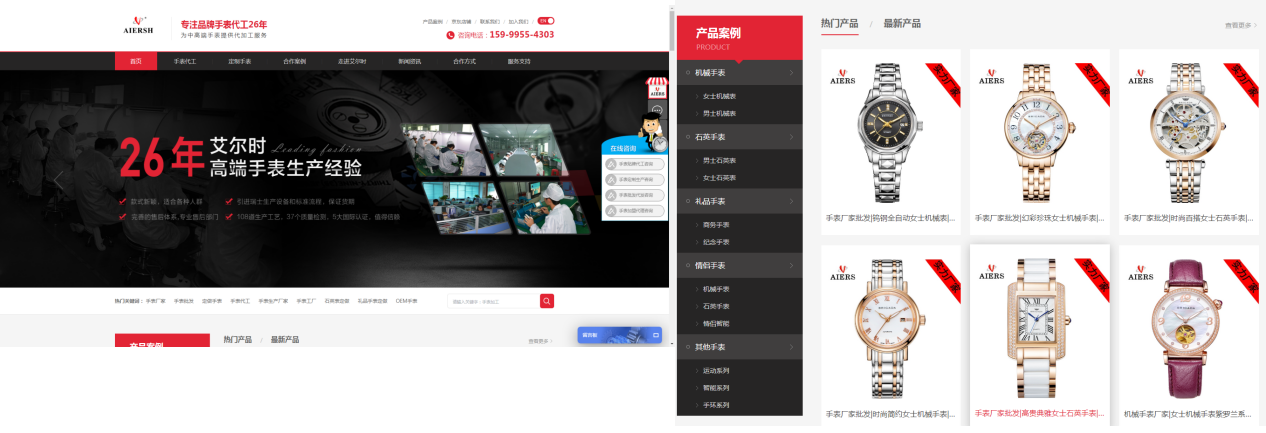Expand the 石英手表 category chevron
This screenshot has width=1266, height=433.
[791, 137]
